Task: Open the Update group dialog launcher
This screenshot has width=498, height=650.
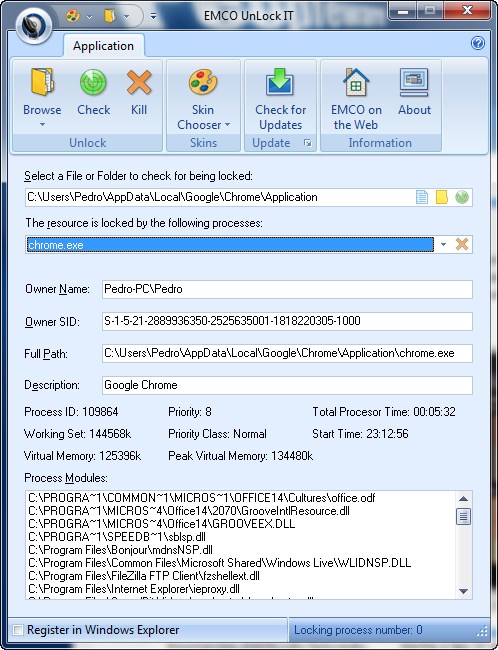Action: click(x=307, y=143)
